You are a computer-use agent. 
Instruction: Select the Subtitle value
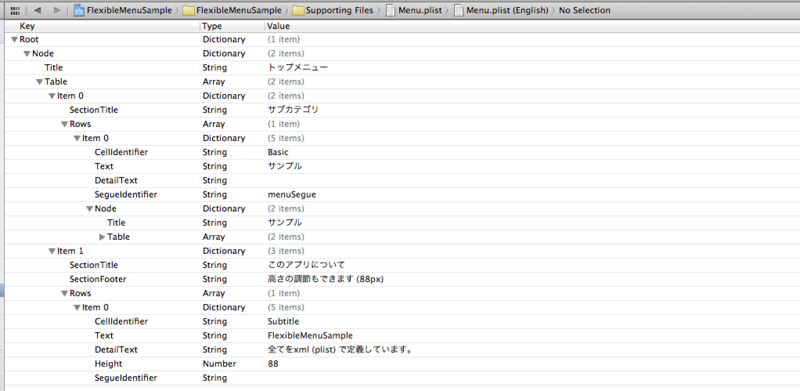tap(283, 322)
